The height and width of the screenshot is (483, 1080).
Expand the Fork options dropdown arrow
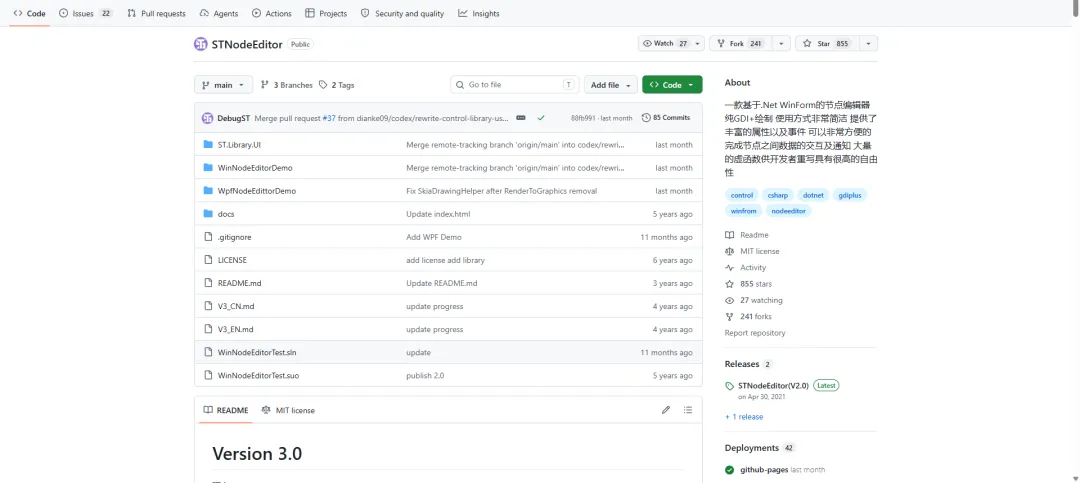point(781,43)
